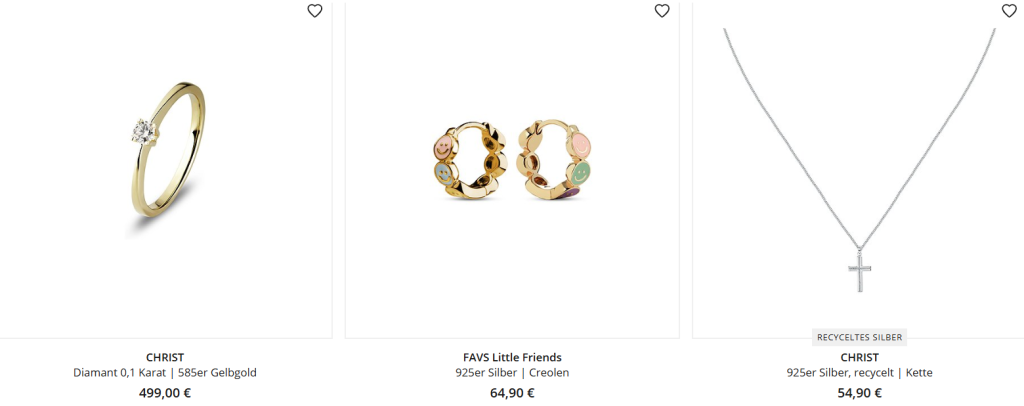Click the FAVS Little Friends brand name
1024x406 pixels.
tap(512, 357)
